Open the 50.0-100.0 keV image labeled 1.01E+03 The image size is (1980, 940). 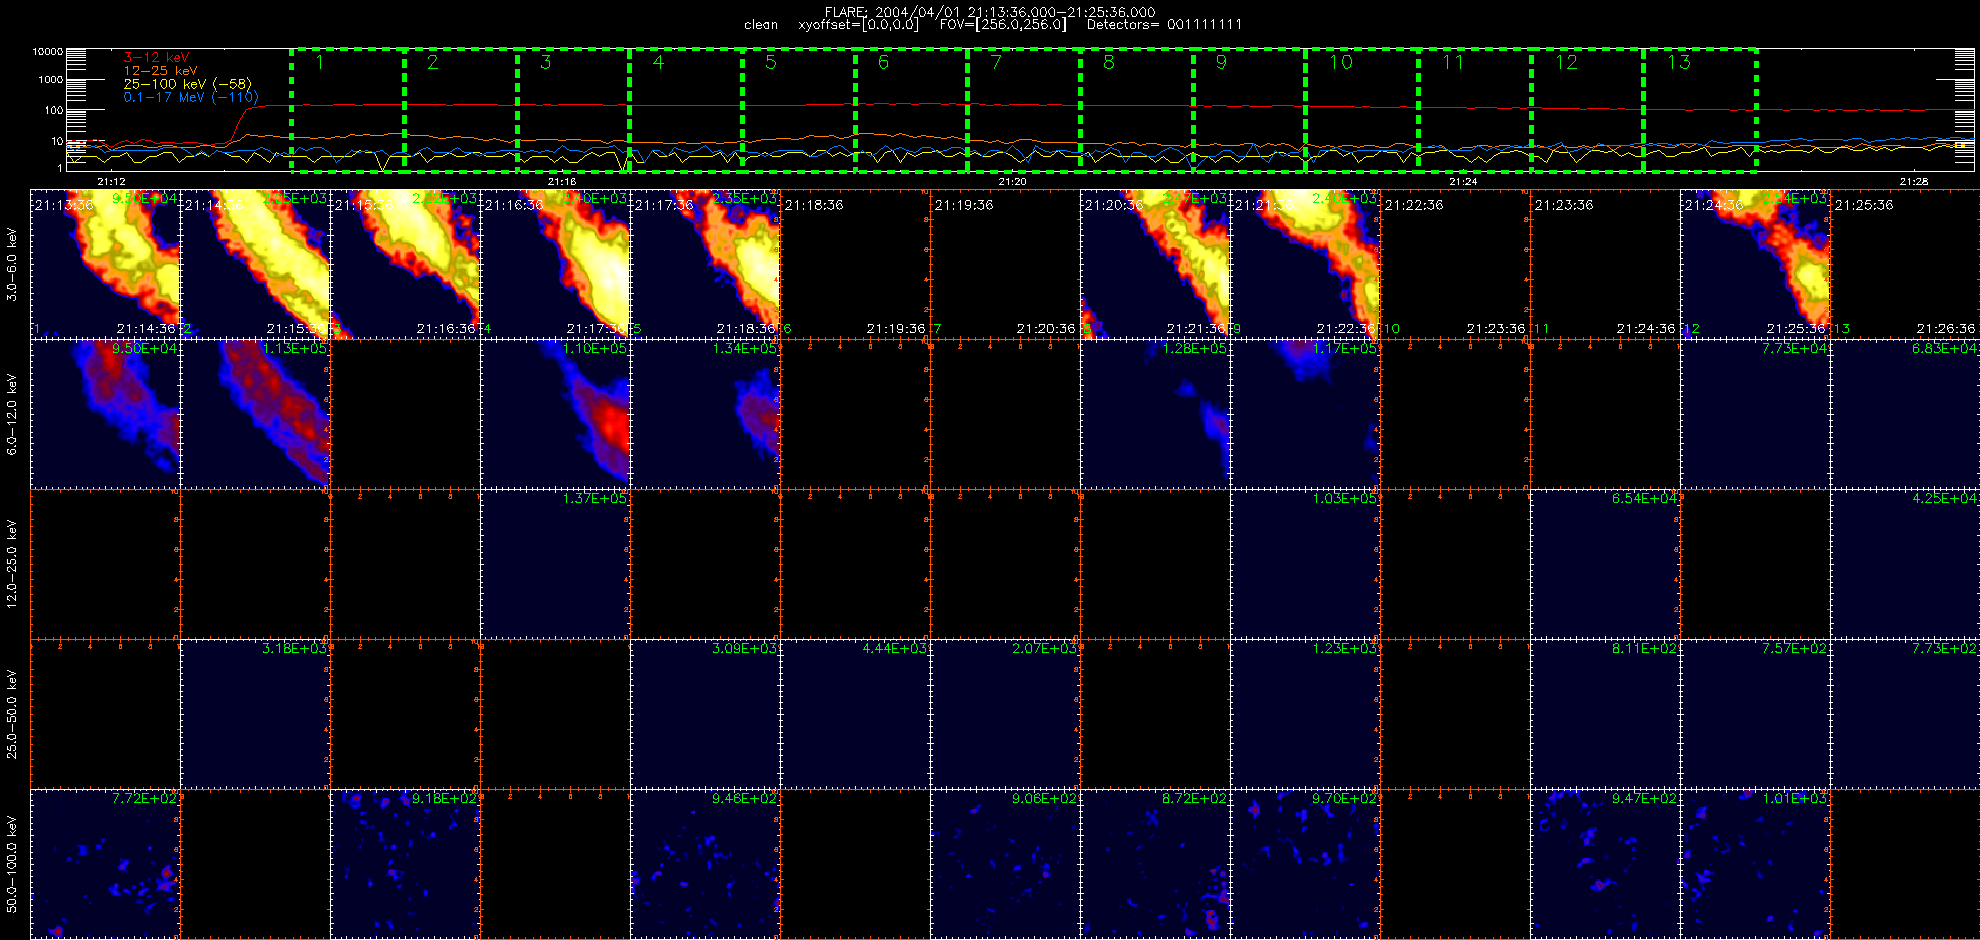click(x=1756, y=864)
